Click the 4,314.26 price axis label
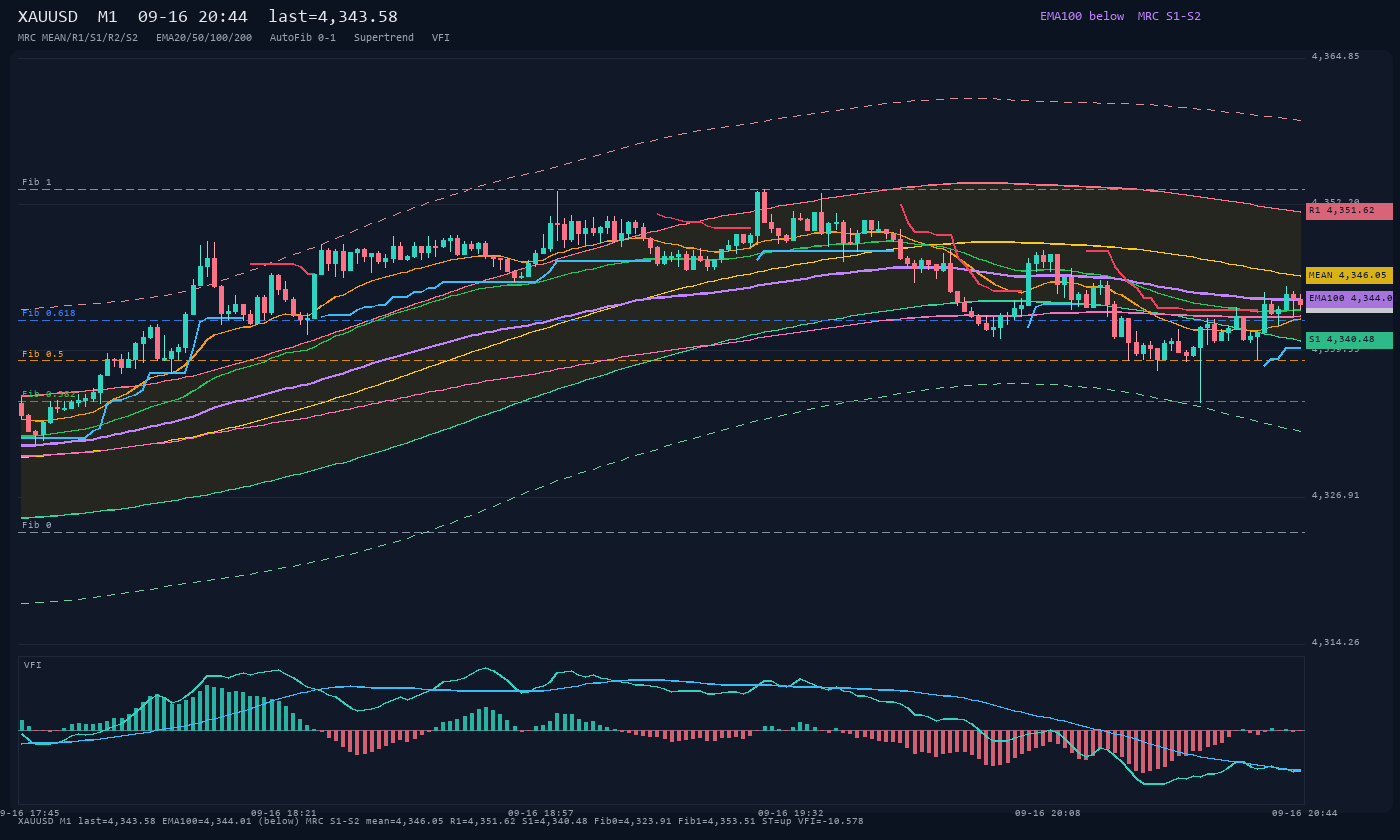 [x=1336, y=642]
